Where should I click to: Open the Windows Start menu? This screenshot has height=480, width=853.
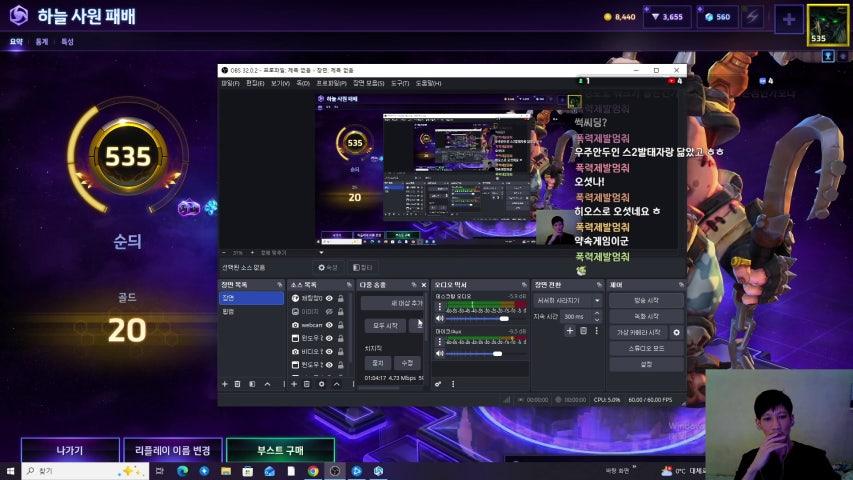(10, 471)
